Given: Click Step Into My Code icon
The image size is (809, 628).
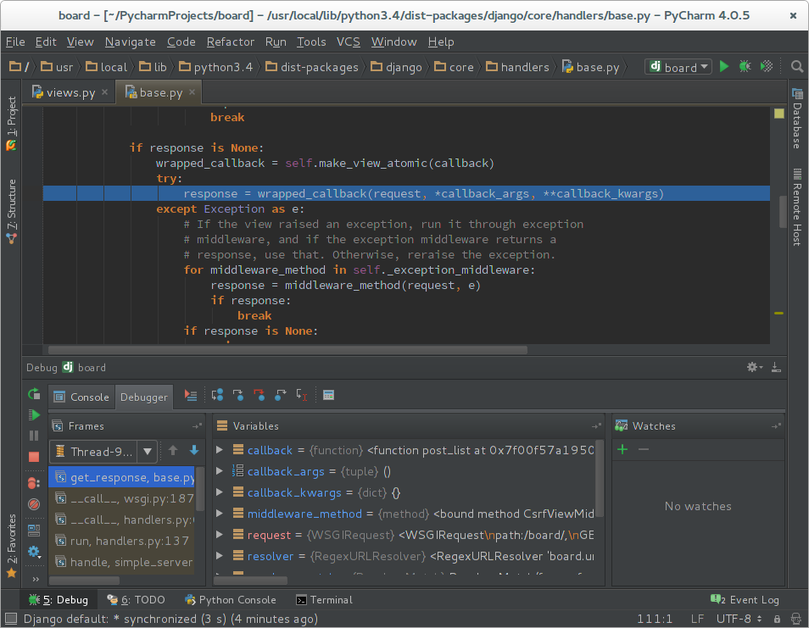Looking at the screenshot, I should coord(259,395).
